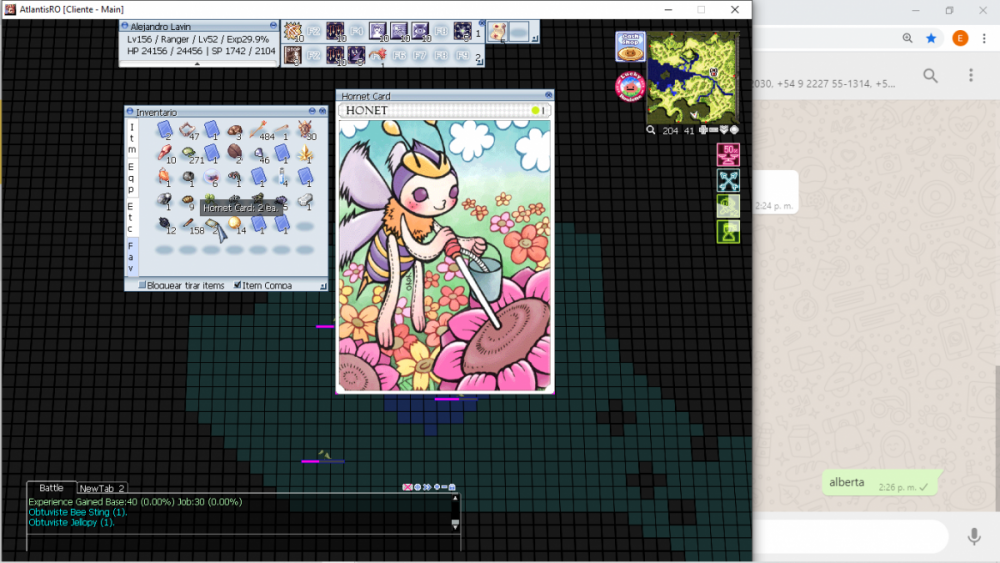Image resolution: width=1000 pixels, height=563 pixels.
Task: Click the Chrome bookmark star icon
Action: pos(931,38)
